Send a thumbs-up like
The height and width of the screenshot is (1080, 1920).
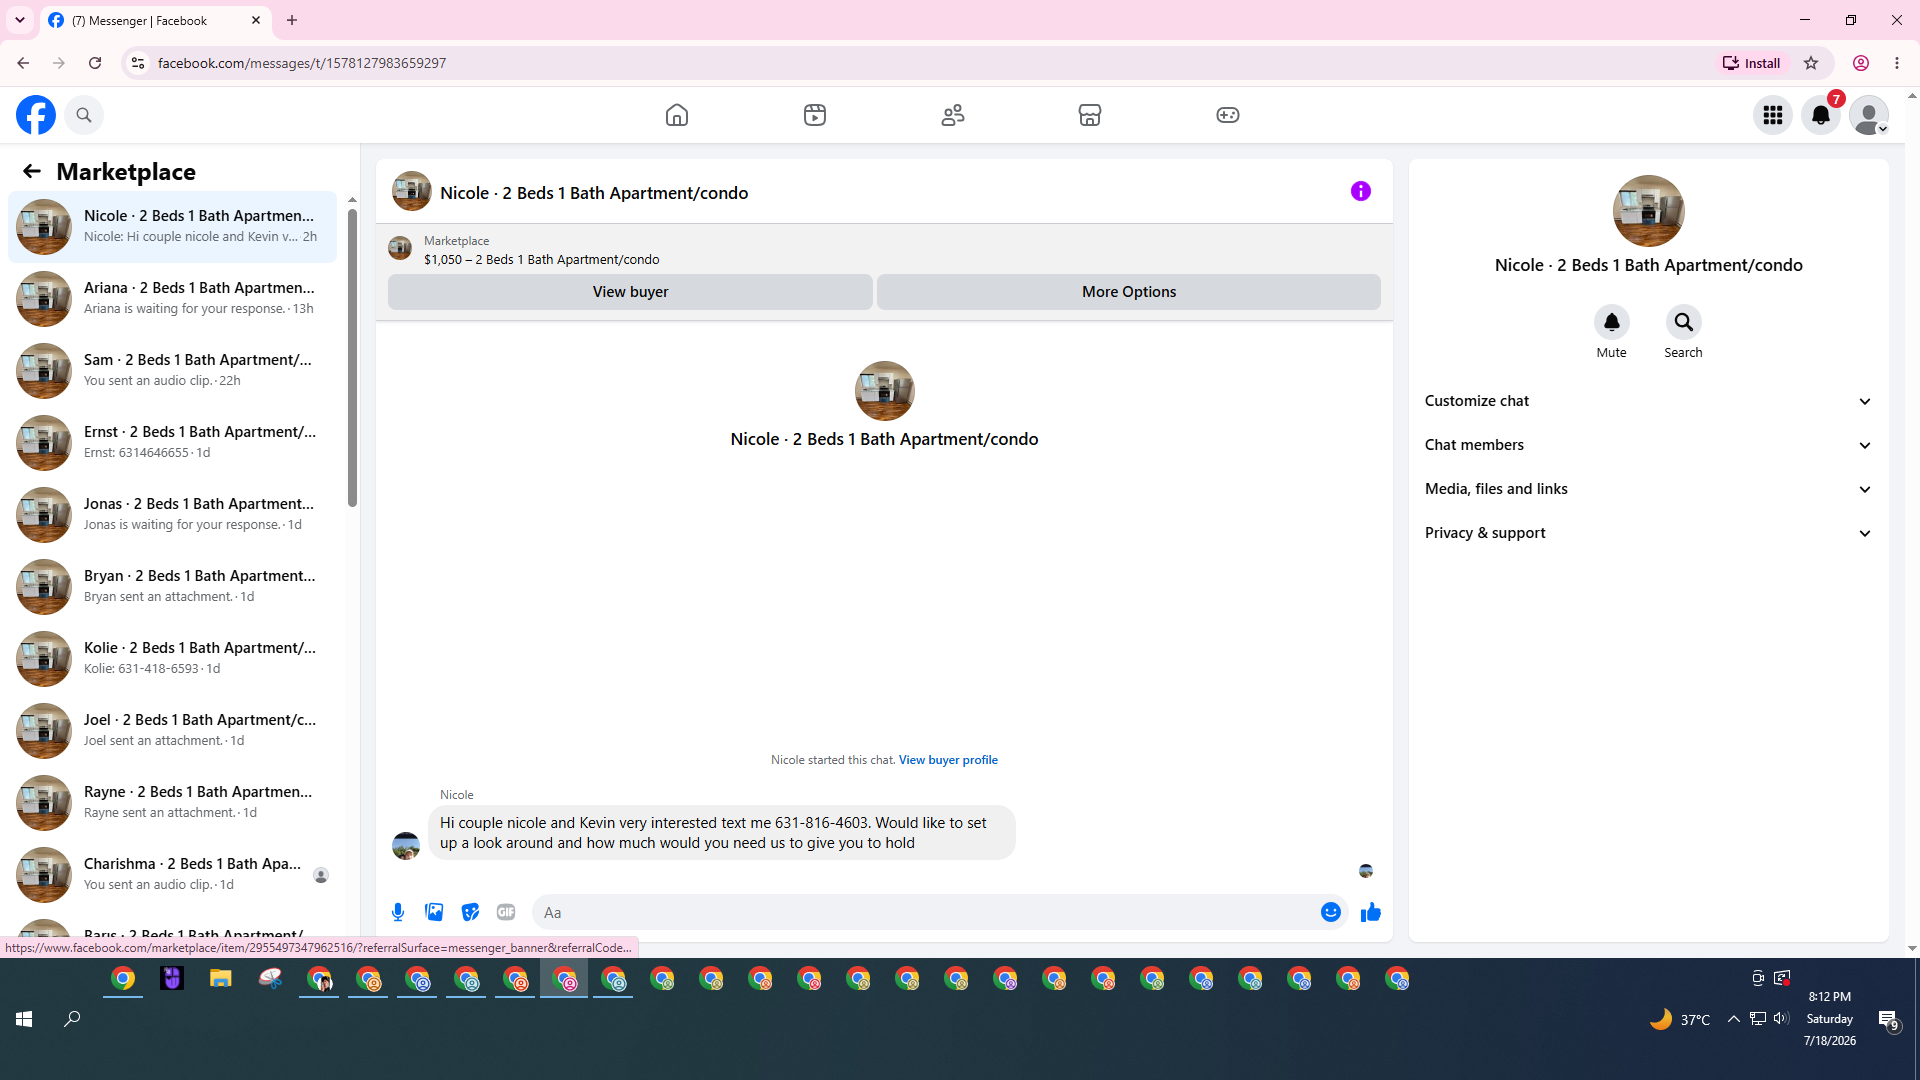coord(1371,912)
